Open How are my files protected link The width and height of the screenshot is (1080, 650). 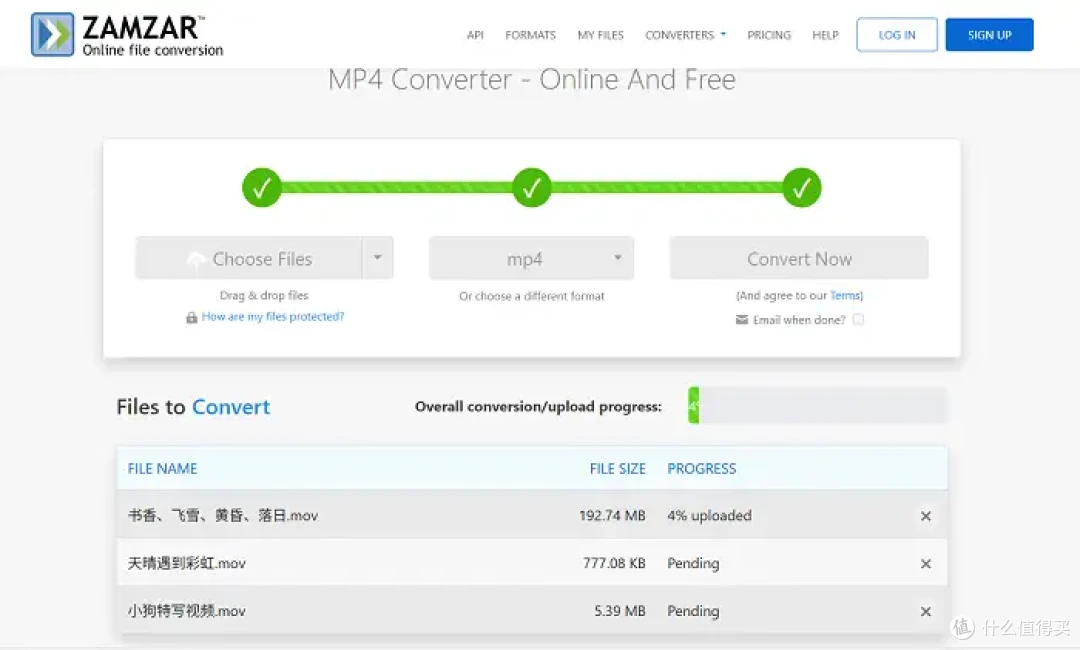273,317
